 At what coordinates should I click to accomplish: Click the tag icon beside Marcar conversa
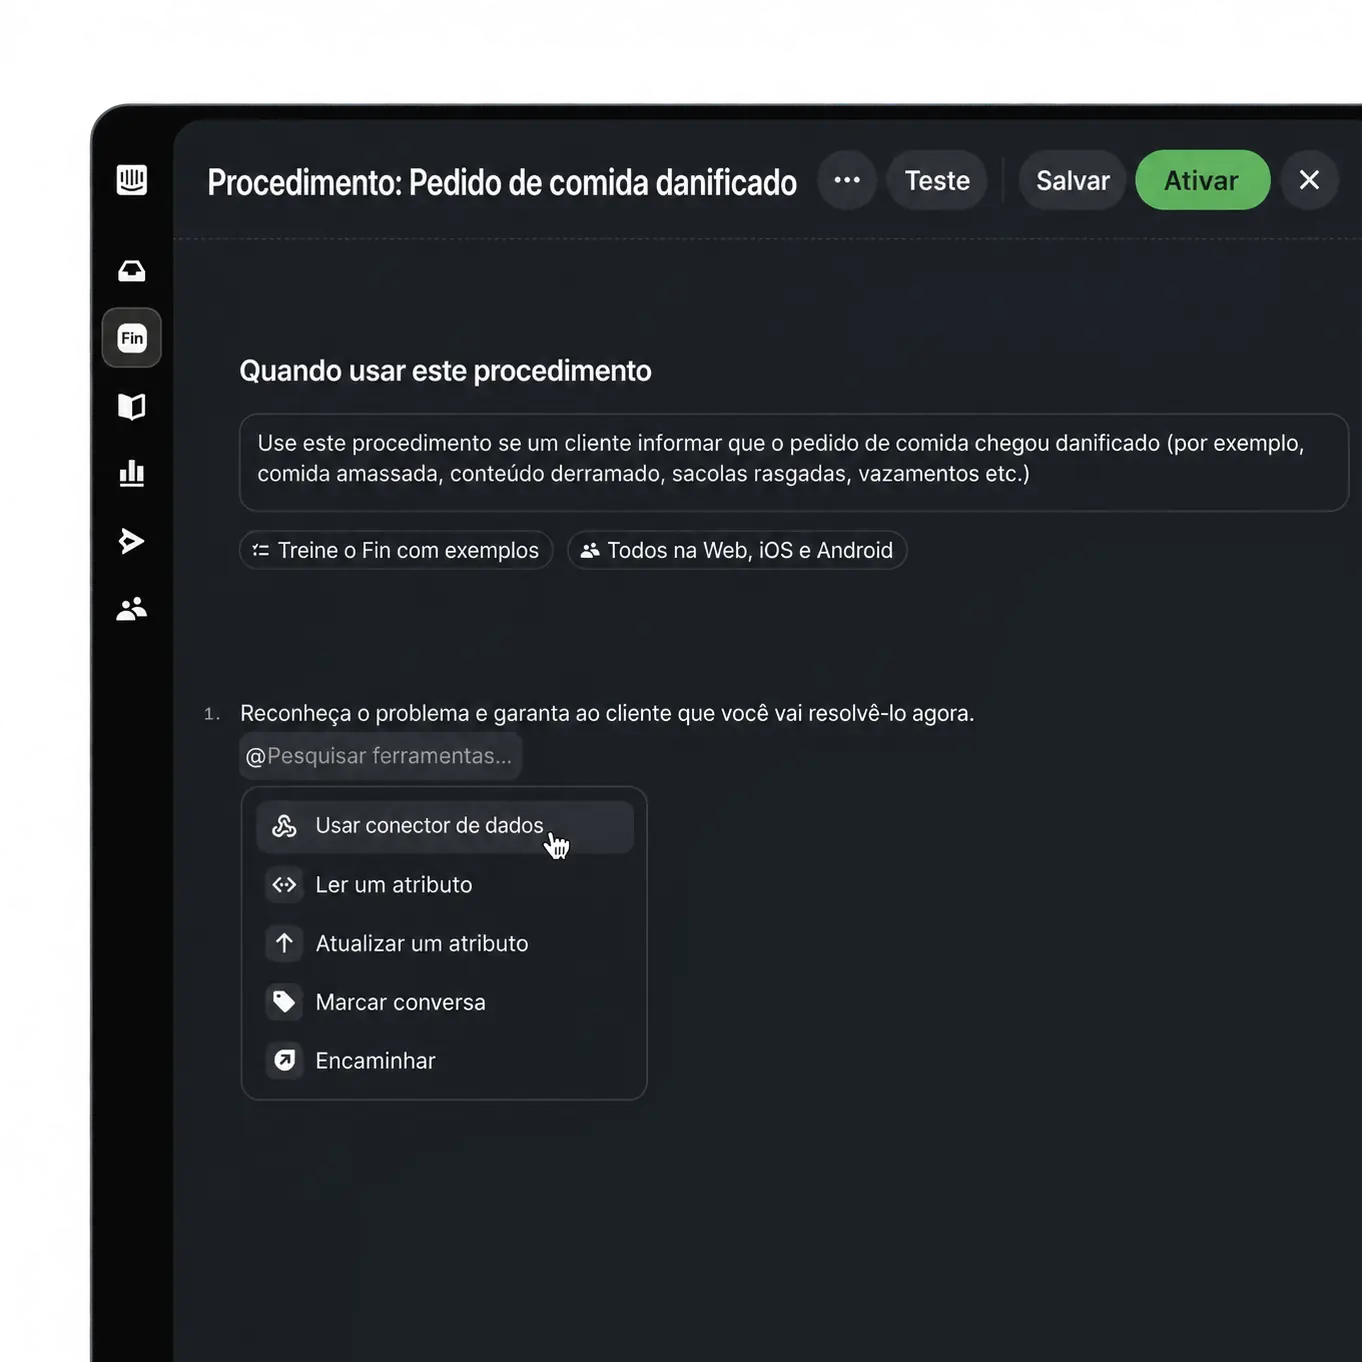click(x=285, y=1002)
